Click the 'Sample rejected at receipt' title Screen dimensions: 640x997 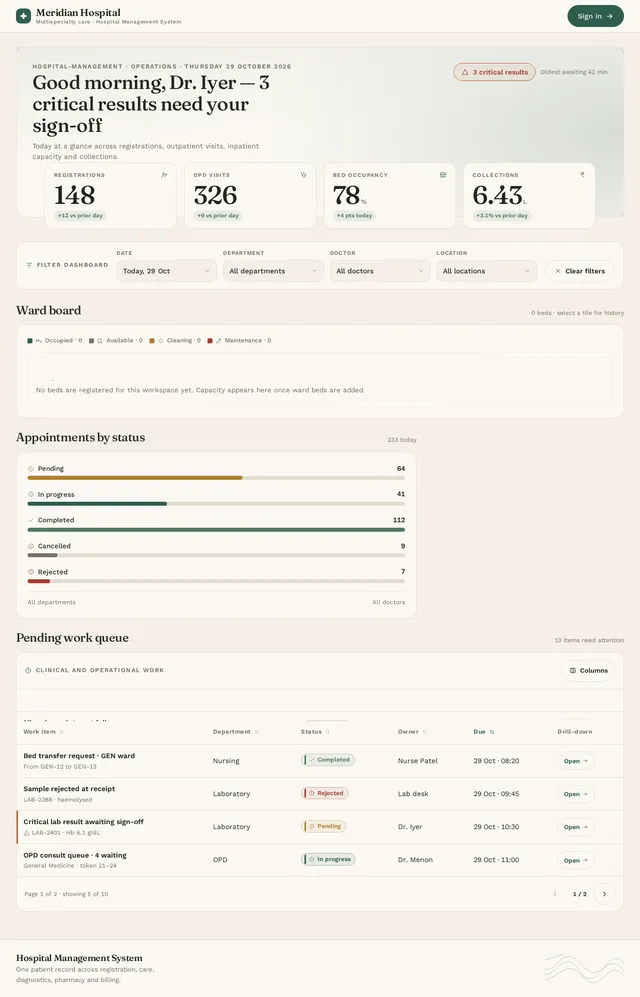tap(69, 788)
